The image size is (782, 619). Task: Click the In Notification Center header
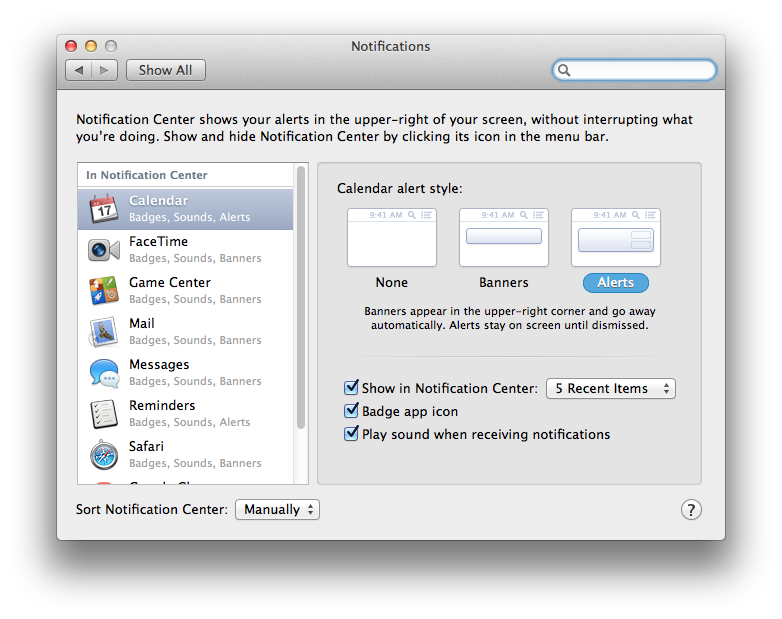coord(147,175)
